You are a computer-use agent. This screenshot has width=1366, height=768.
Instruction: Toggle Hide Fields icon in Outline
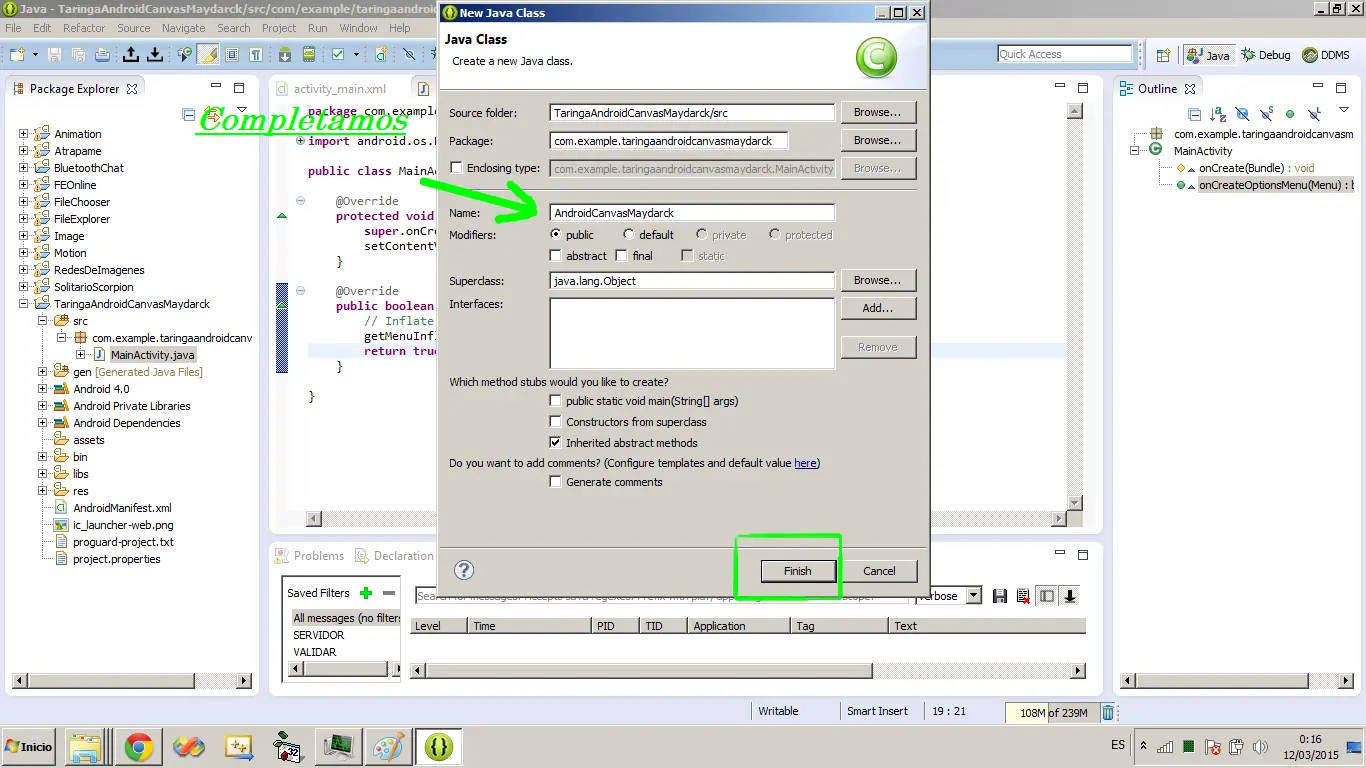click(1242, 115)
